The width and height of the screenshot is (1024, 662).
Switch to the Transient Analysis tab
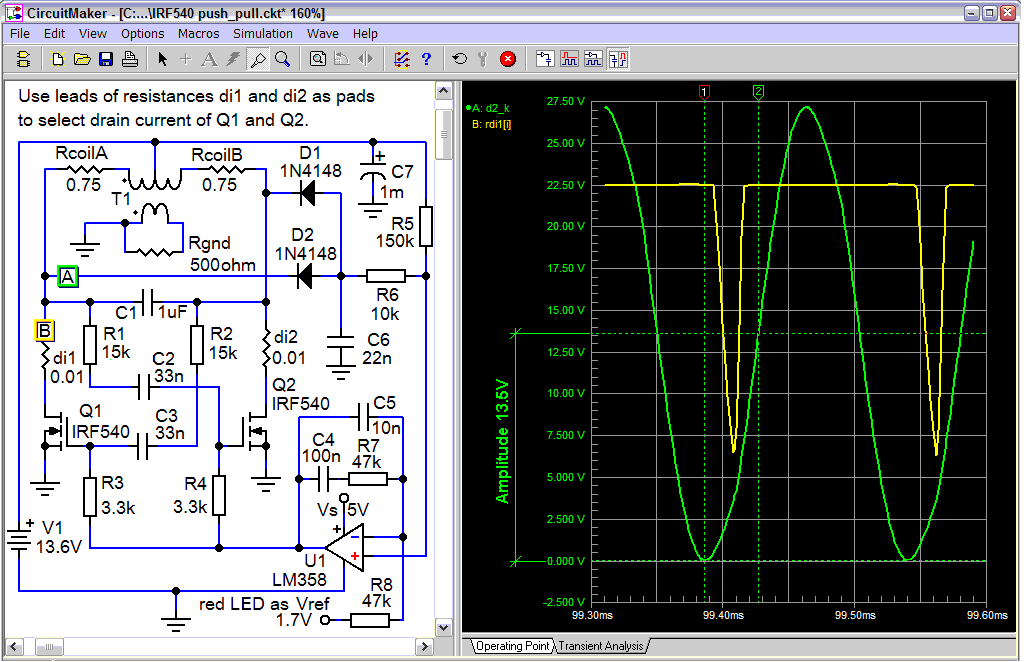pyautogui.click(x=600, y=646)
